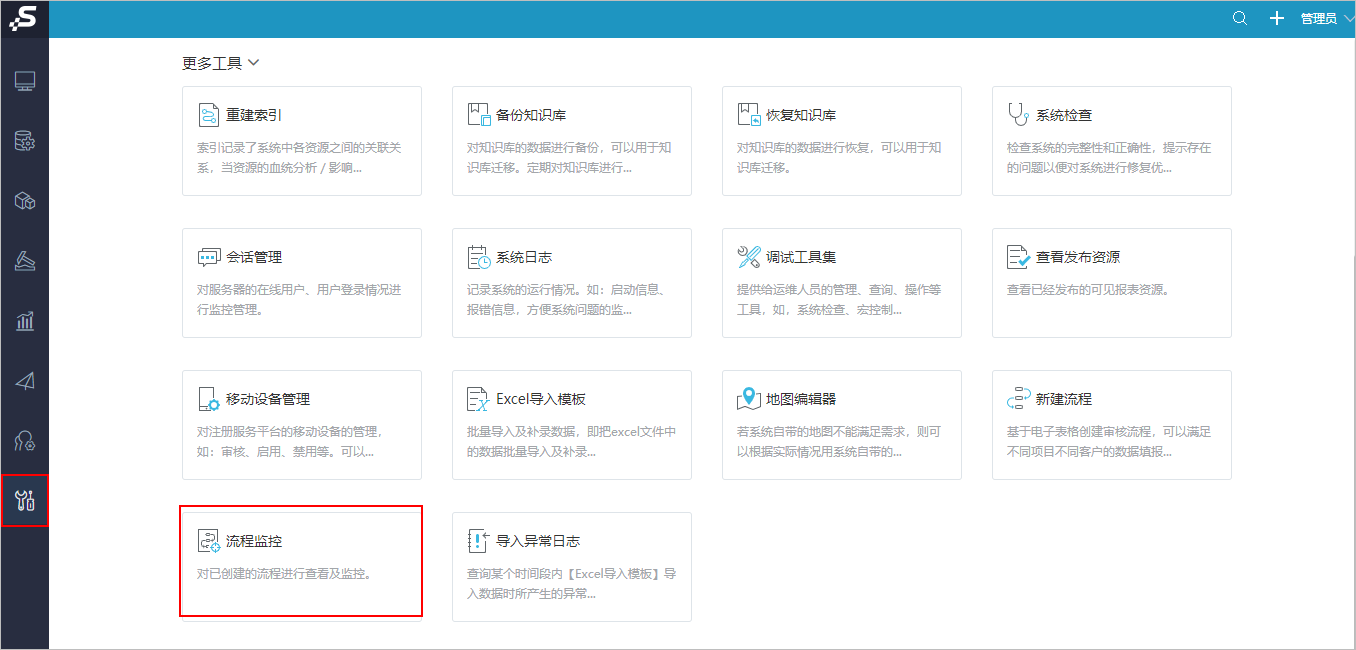Click description '查看已经发布的可见报表资源。'
The height and width of the screenshot is (650, 1356).
[x=1088, y=290]
